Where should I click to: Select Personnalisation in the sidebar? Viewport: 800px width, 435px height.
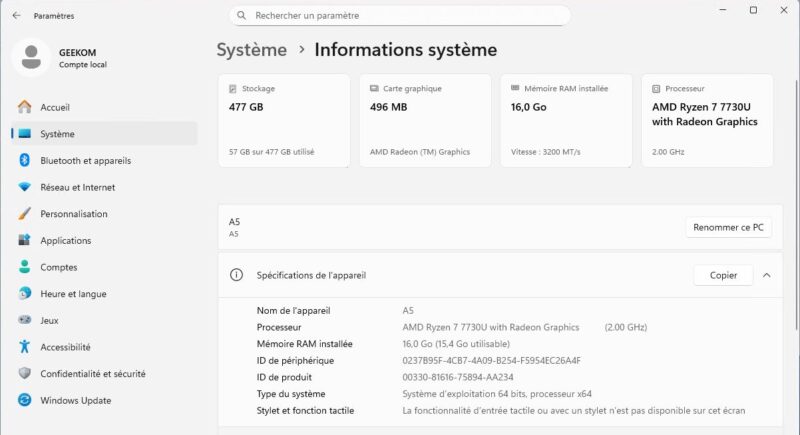(x=104, y=214)
